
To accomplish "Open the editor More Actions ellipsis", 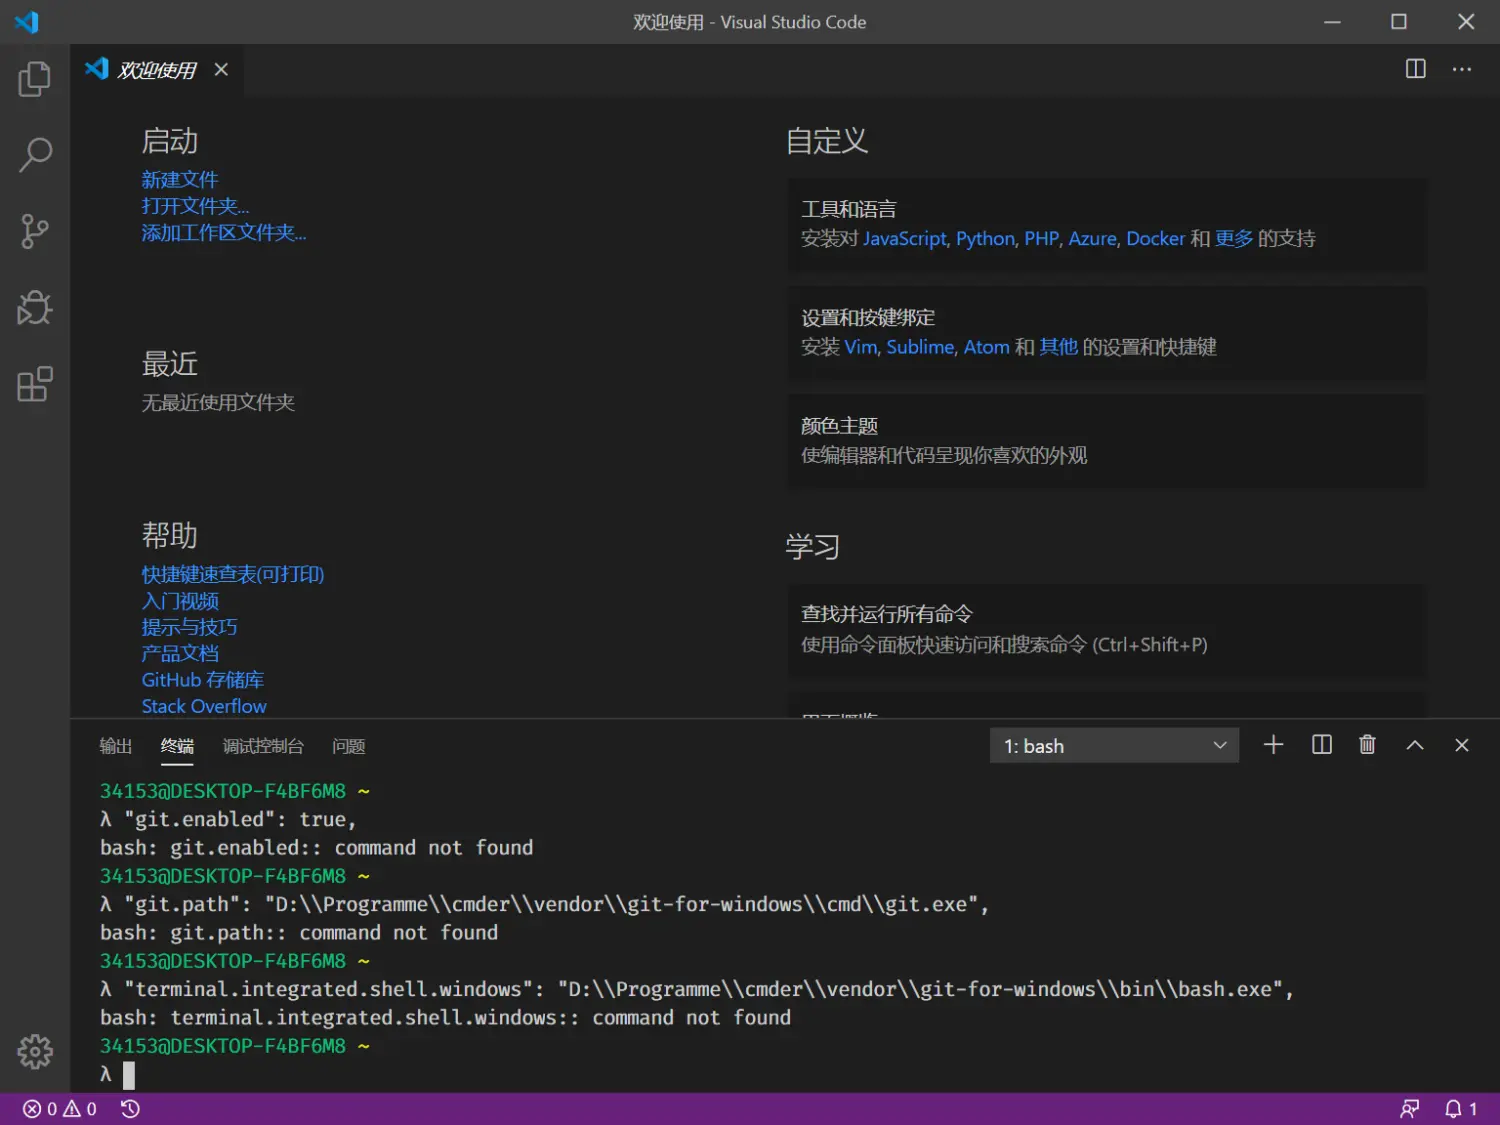I will pos(1461,69).
